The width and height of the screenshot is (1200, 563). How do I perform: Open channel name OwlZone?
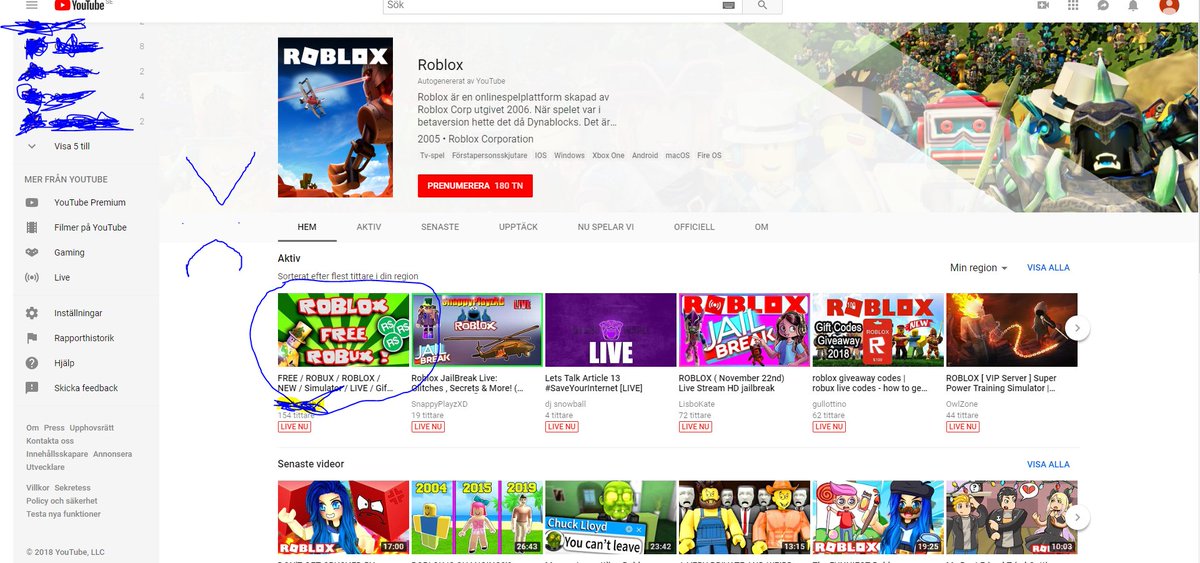point(963,402)
